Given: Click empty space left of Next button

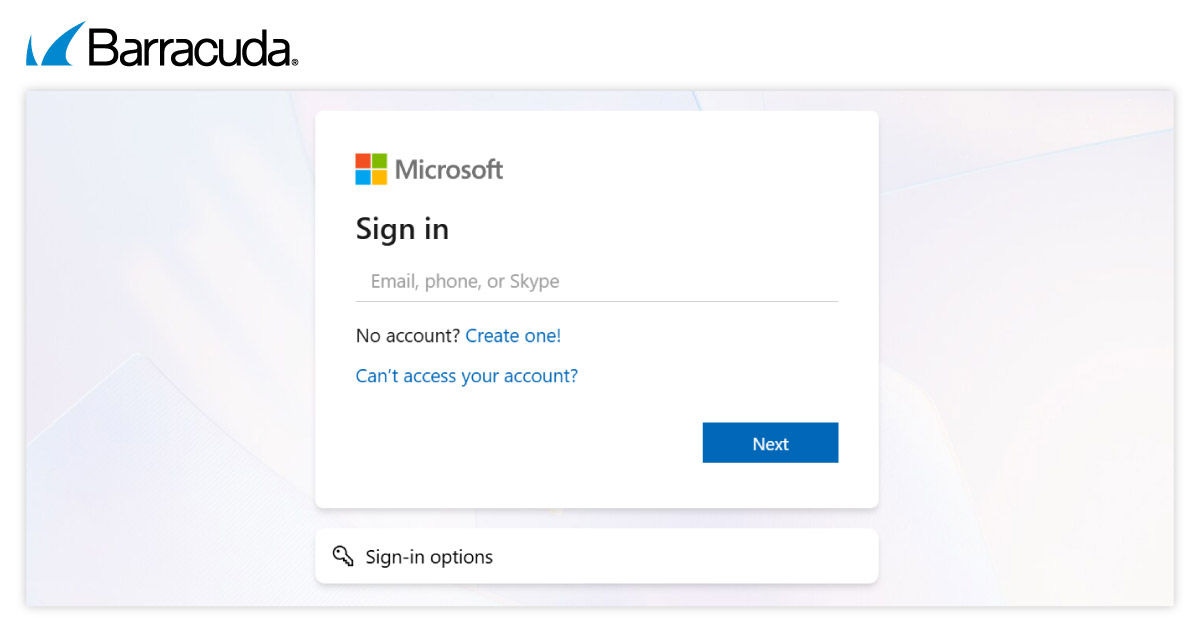Looking at the screenshot, I should (520, 443).
